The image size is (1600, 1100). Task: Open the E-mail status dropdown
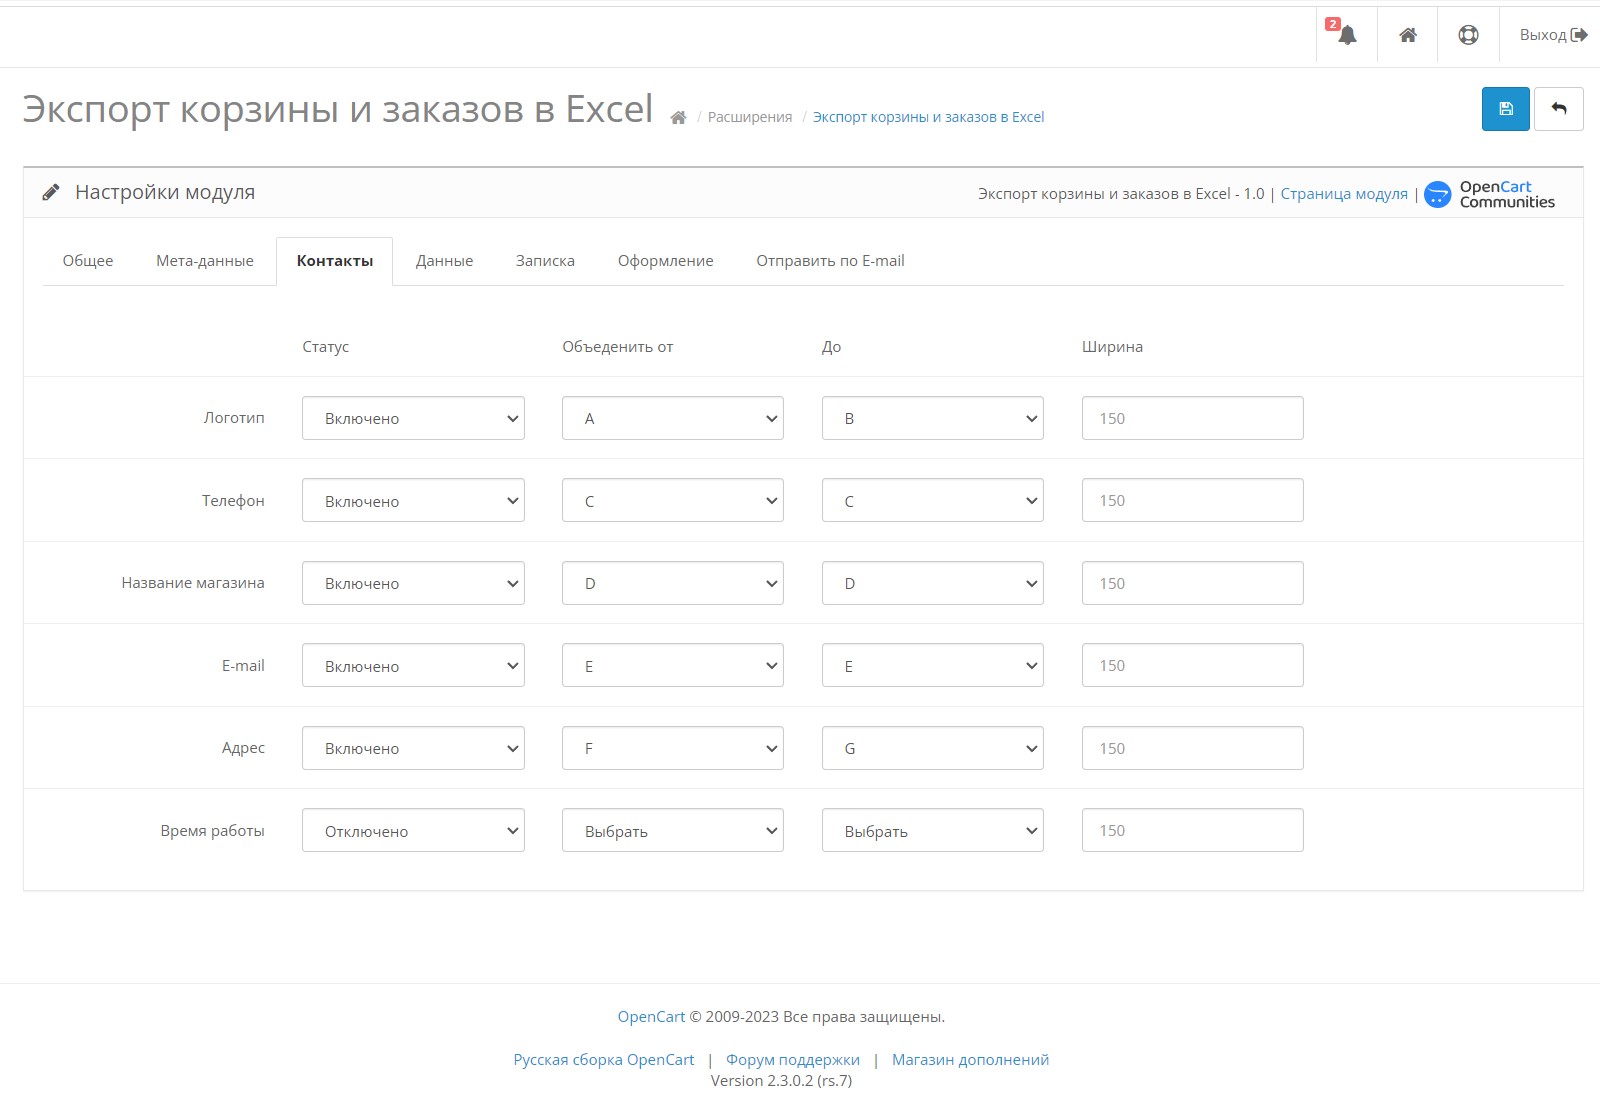(413, 665)
